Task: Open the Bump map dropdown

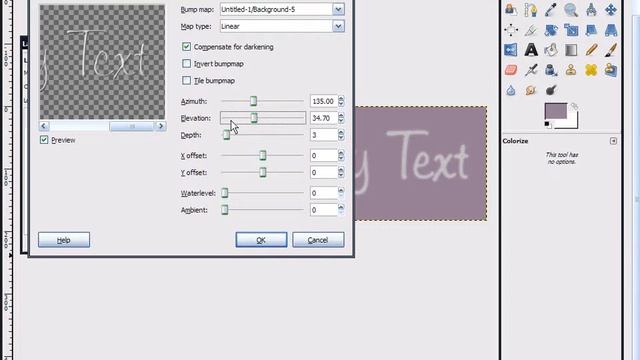Action: [338, 9]
